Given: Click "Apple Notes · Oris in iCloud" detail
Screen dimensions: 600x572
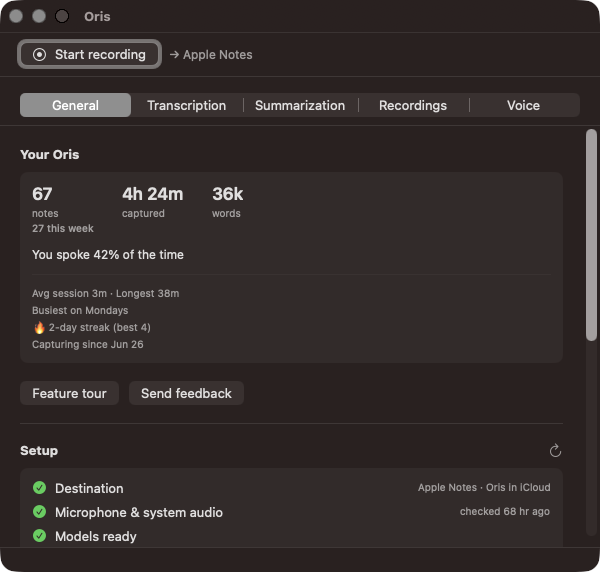Looking at the screenshot, I should point(484,487).
